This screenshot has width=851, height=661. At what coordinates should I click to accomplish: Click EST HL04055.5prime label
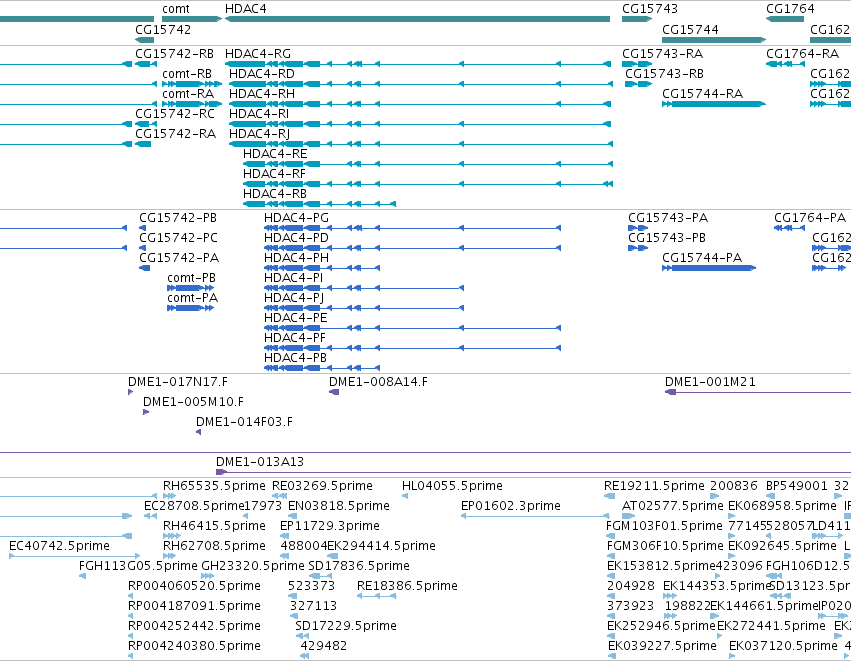click(x=452, y=486)
